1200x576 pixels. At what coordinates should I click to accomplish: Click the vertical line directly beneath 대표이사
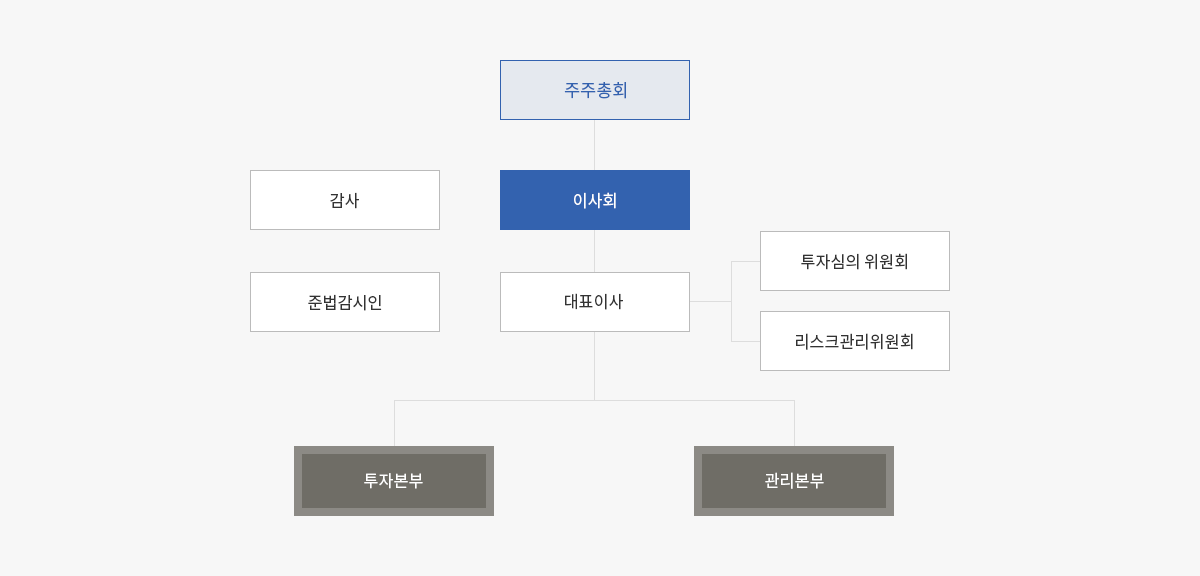point(595,365)
